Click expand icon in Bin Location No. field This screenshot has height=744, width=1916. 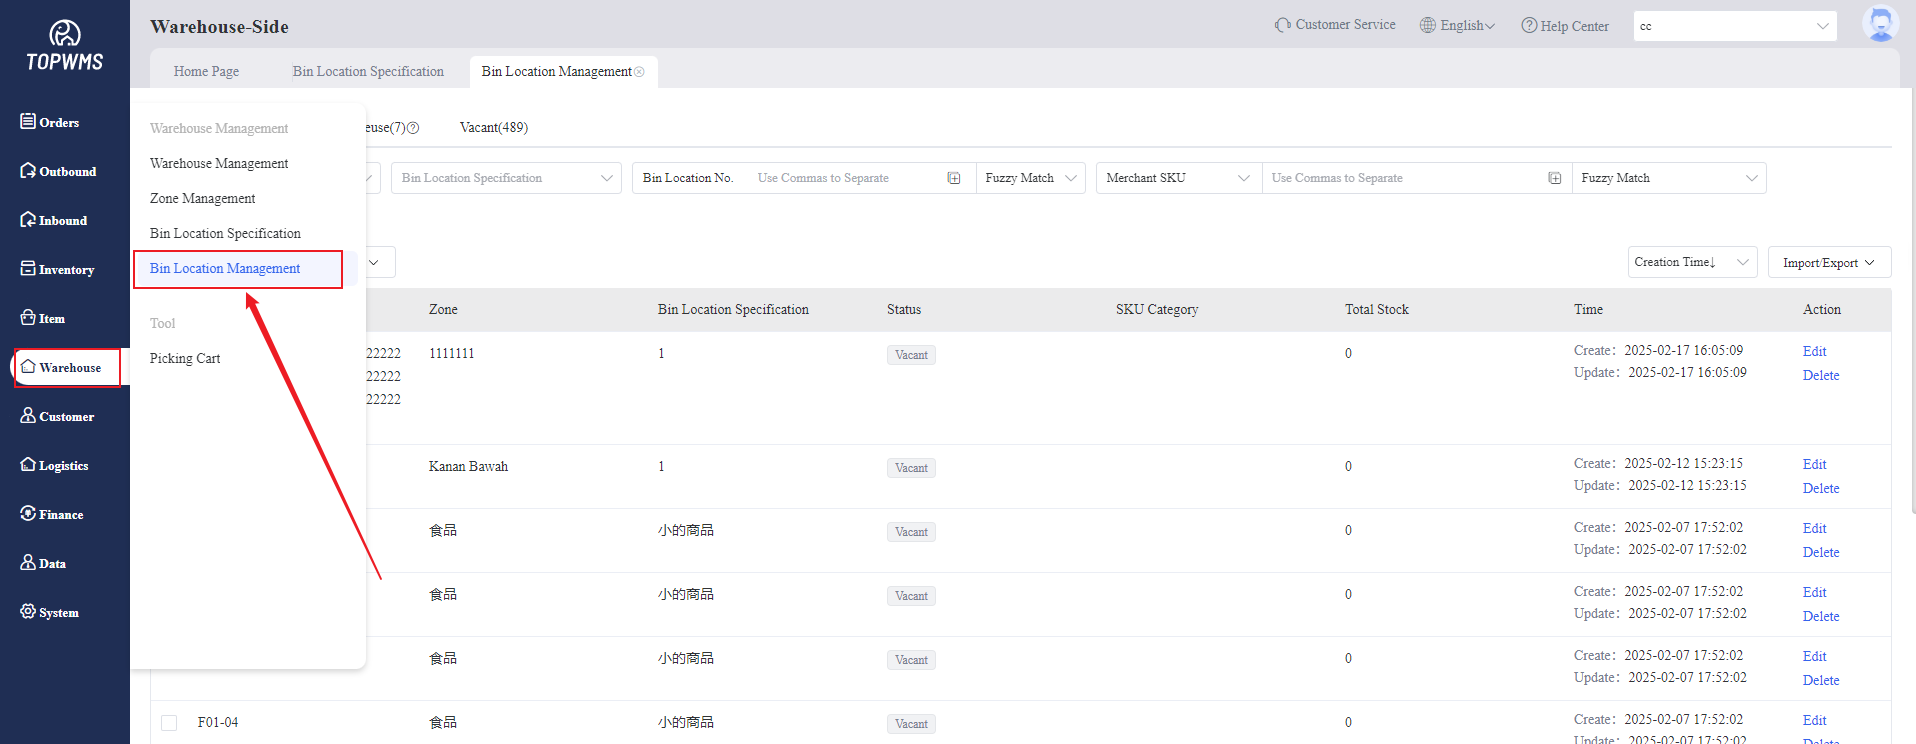pos(954,178)
